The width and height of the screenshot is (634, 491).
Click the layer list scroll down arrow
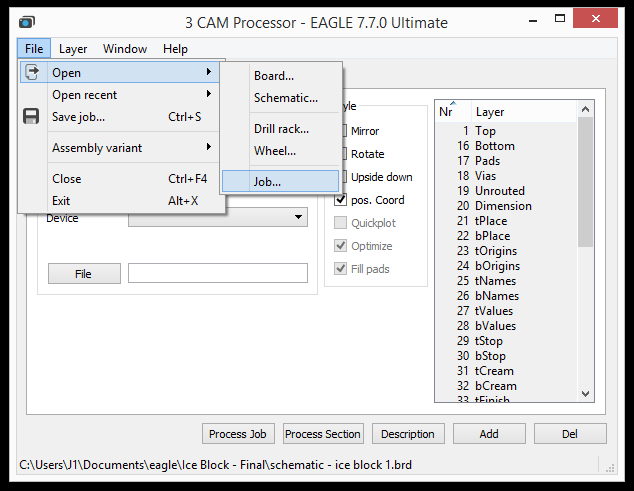(585, 394)
